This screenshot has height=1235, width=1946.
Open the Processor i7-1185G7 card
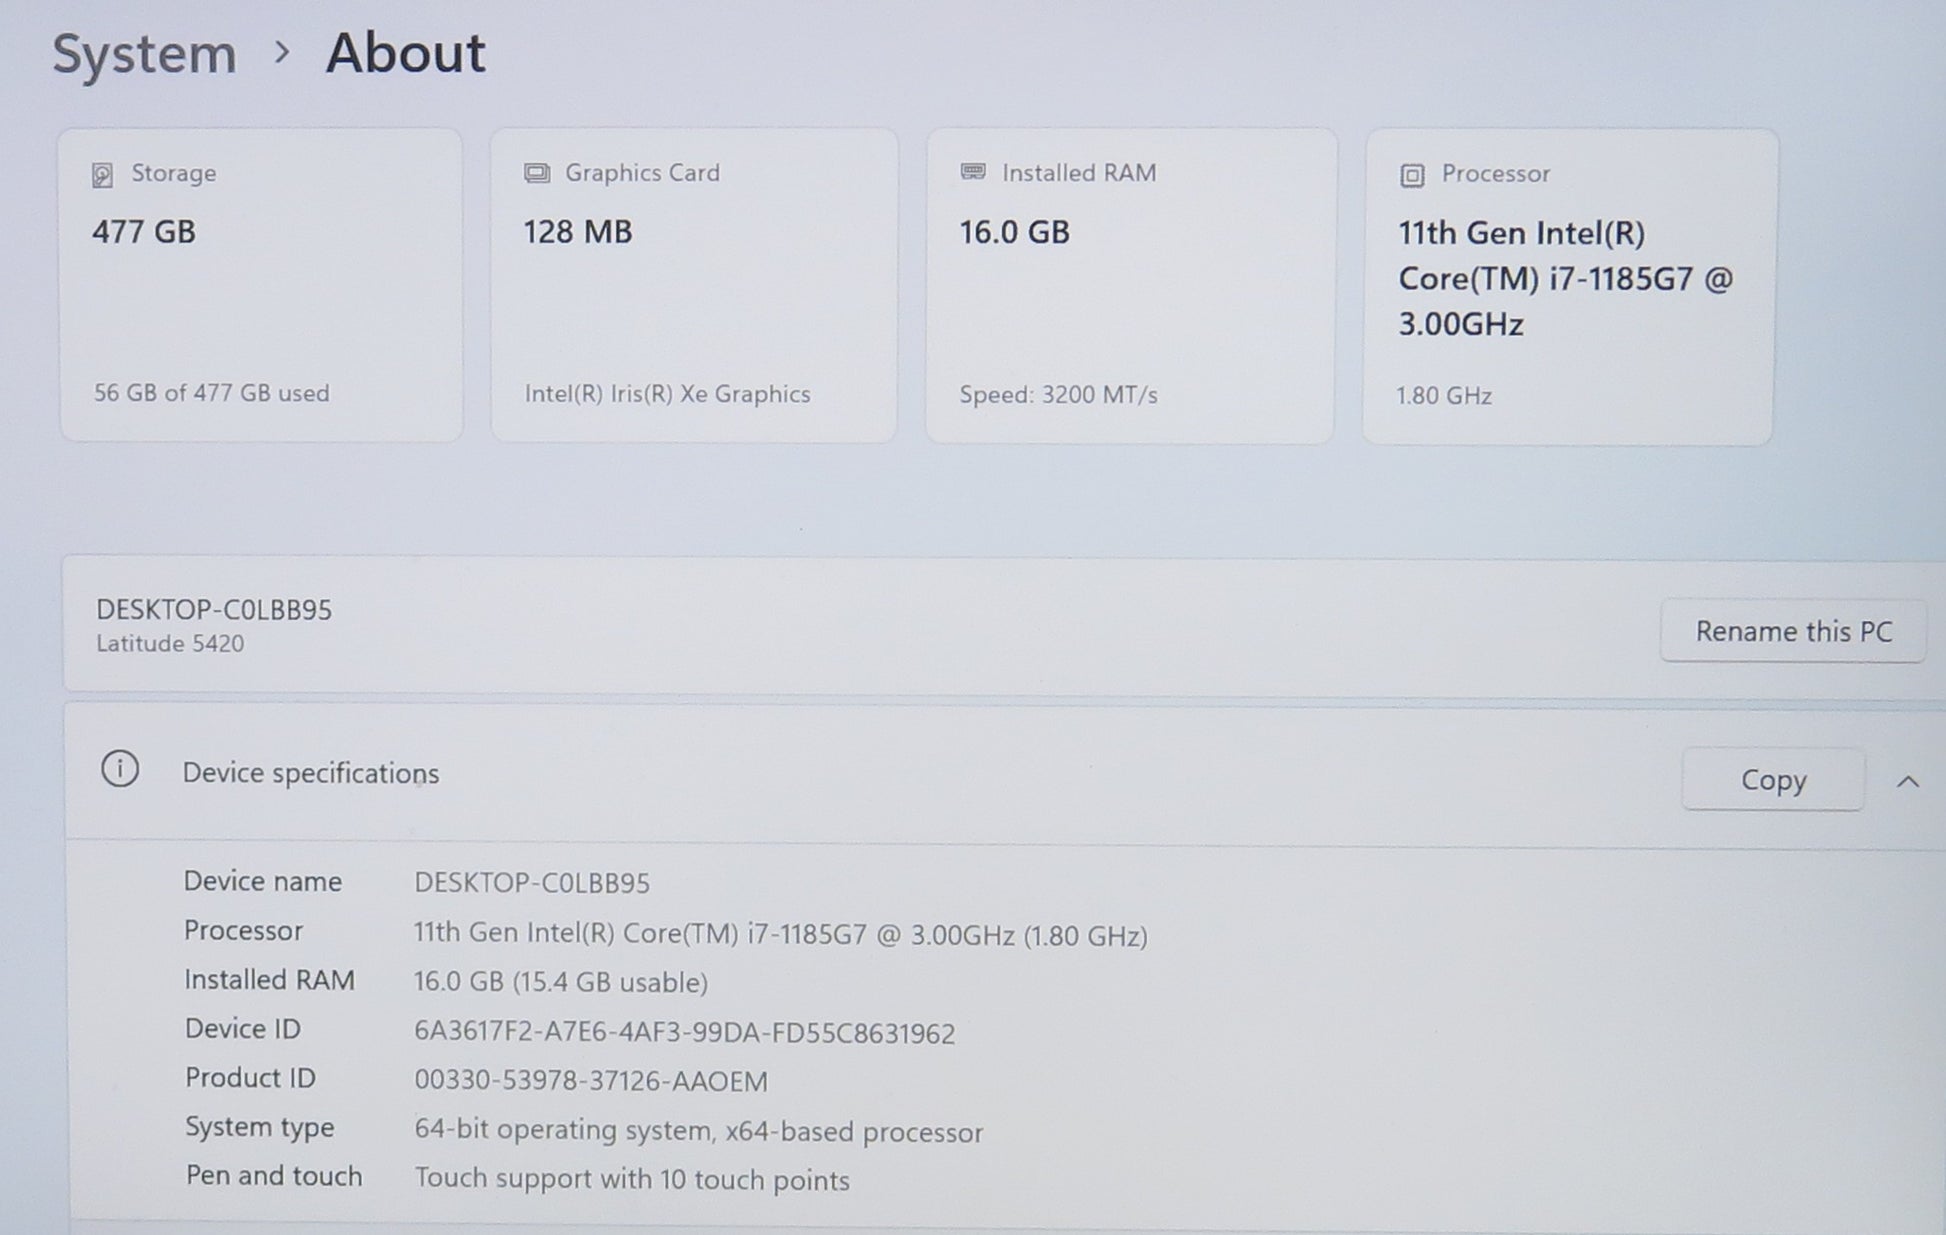1568,287
